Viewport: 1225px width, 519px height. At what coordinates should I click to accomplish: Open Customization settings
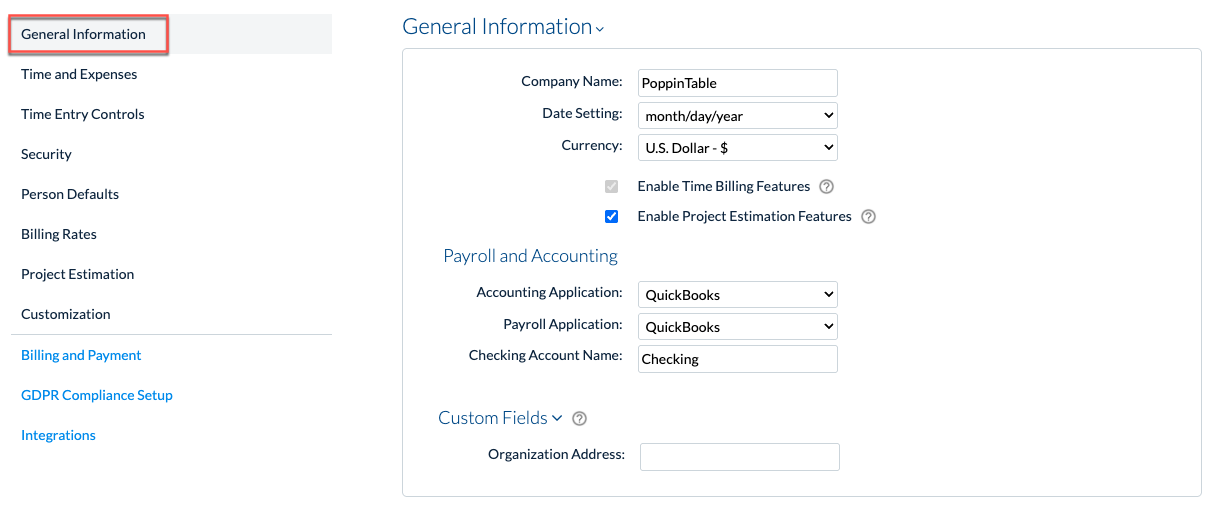point(66,314)
